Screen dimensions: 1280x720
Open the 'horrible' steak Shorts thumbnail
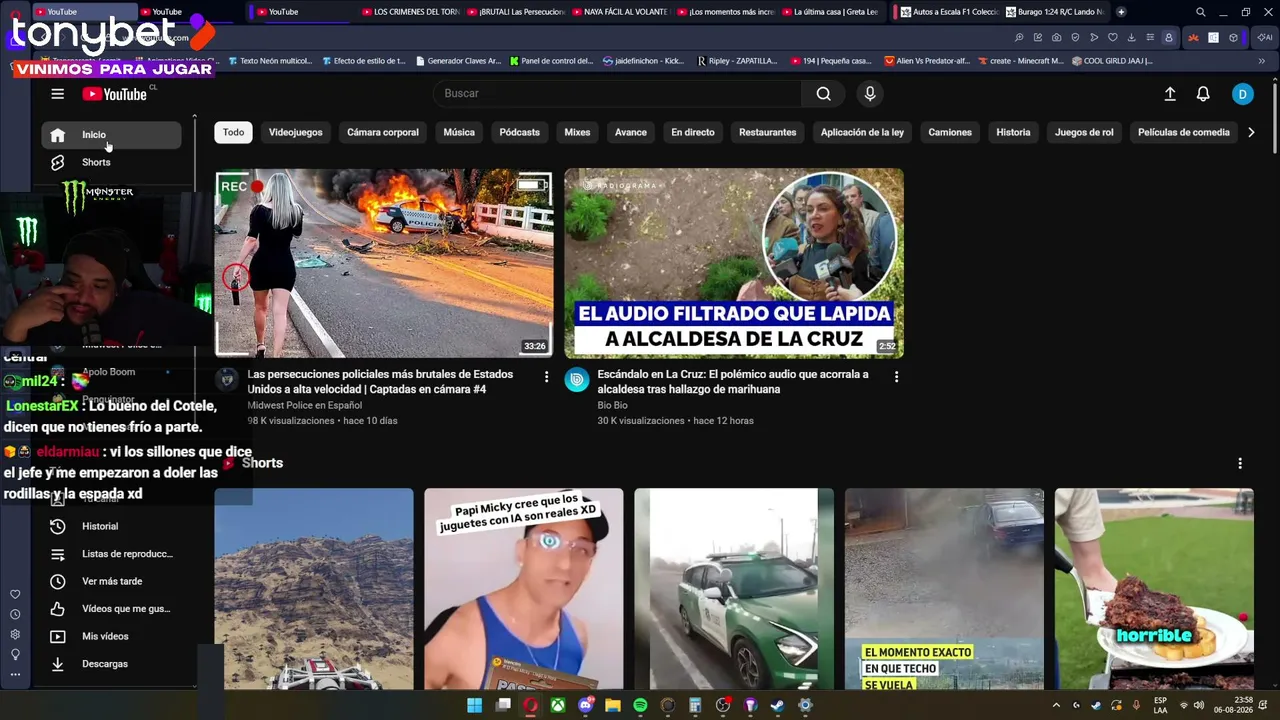[1154, 589]
